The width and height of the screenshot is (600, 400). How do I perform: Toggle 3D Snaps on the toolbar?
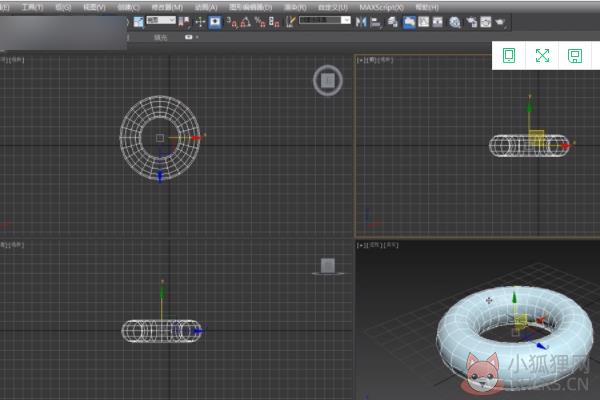pyautogui.click(x=232, y=22)
